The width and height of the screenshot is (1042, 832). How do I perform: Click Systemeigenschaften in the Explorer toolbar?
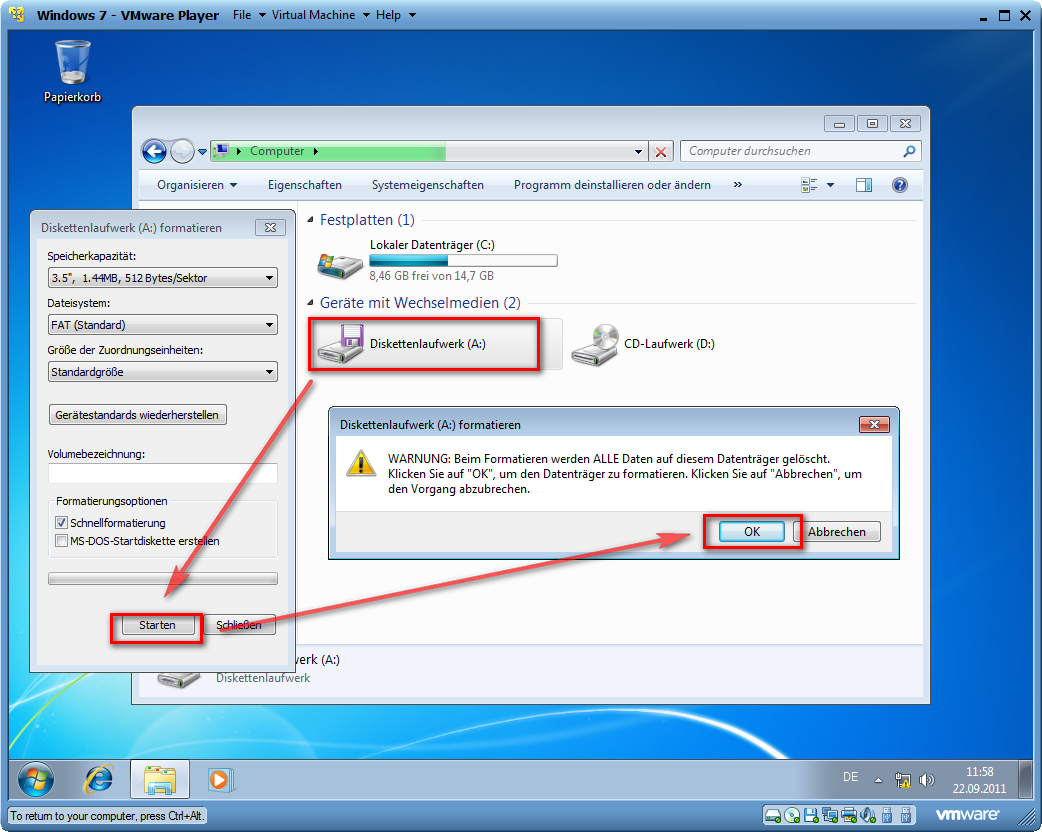[x=428, y=185]
